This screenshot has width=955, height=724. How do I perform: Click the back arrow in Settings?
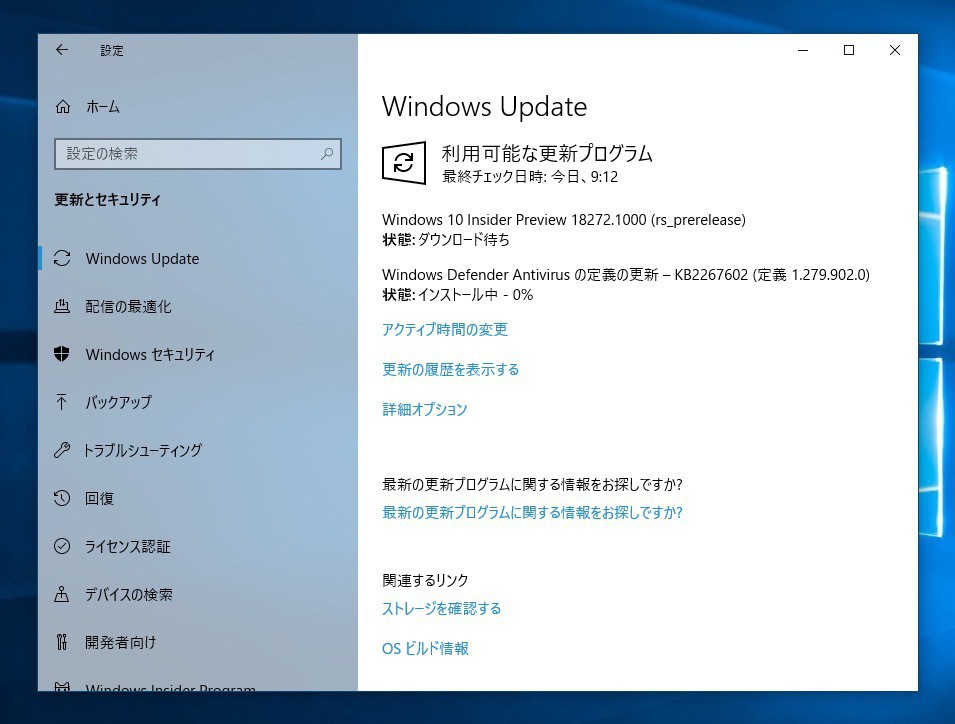pyautogui.click(x=62, y=50)
